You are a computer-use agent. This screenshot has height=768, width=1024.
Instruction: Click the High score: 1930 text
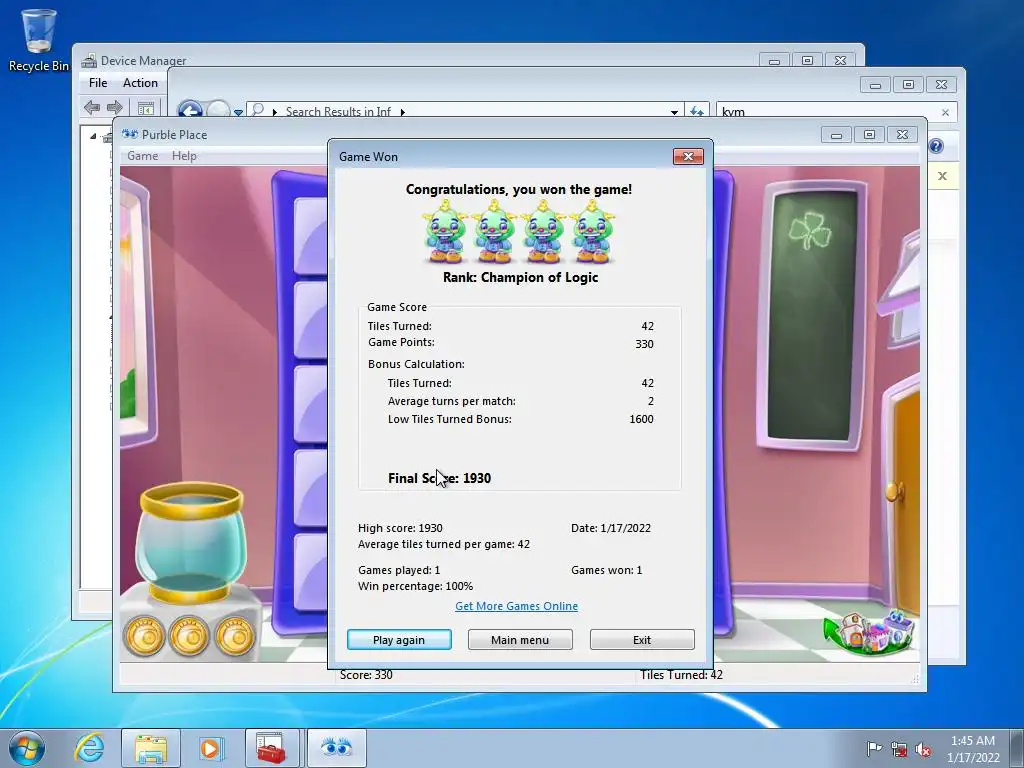pyautogui.click(x=400, y=528)
